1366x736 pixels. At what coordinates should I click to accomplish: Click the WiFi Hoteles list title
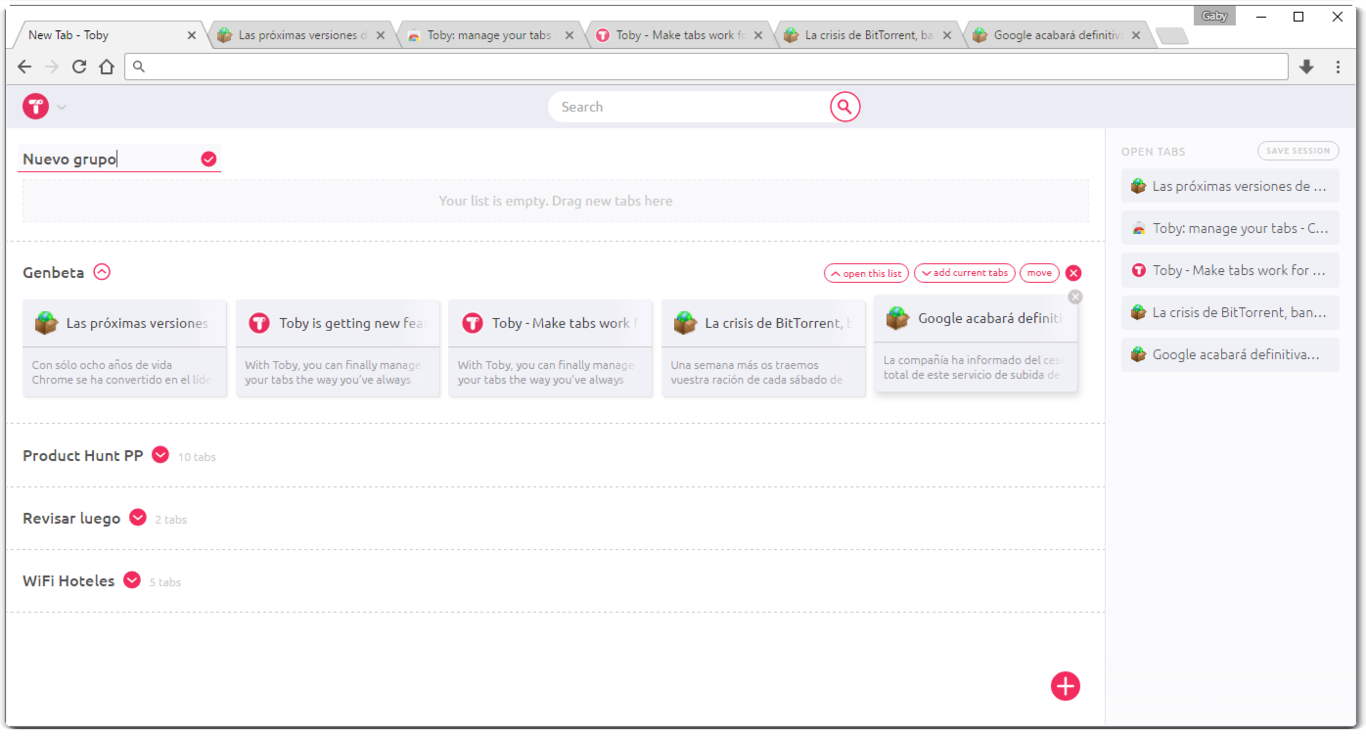click(69, 580)
